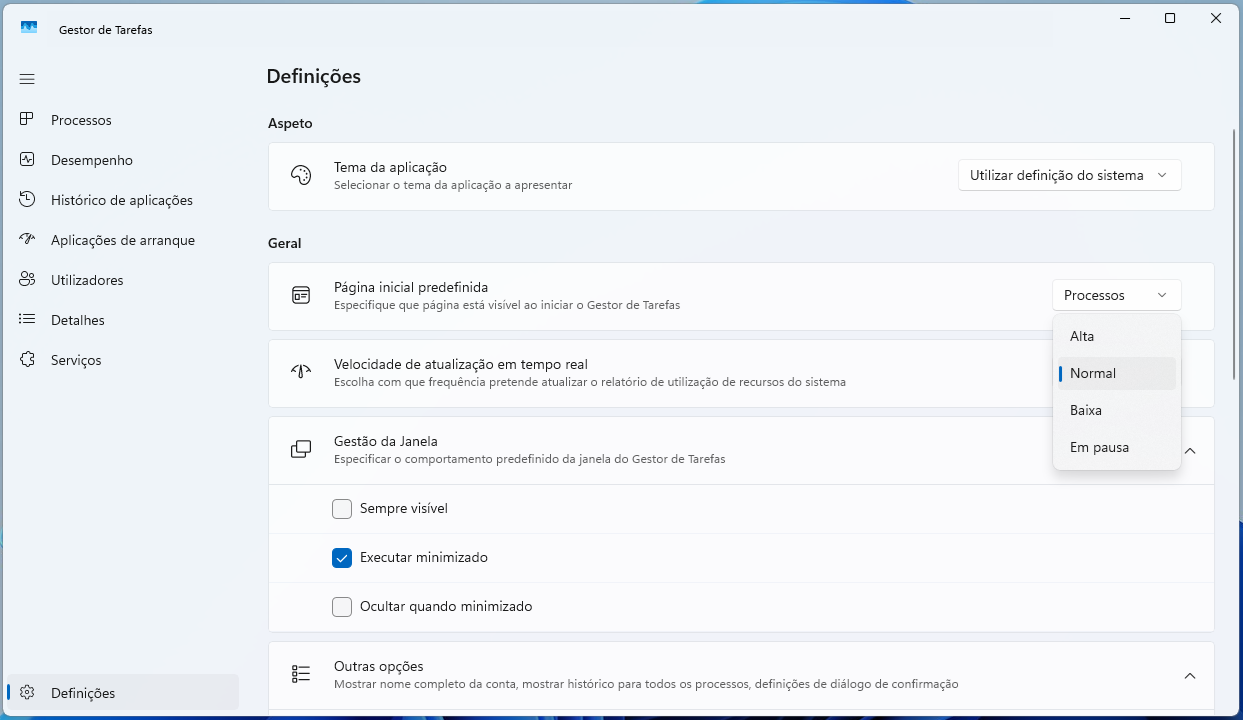This screenshot has width=1243, height=720.
Task: Collapse the Gestão da Janela chevron
Action: [x=1190, y=451]
